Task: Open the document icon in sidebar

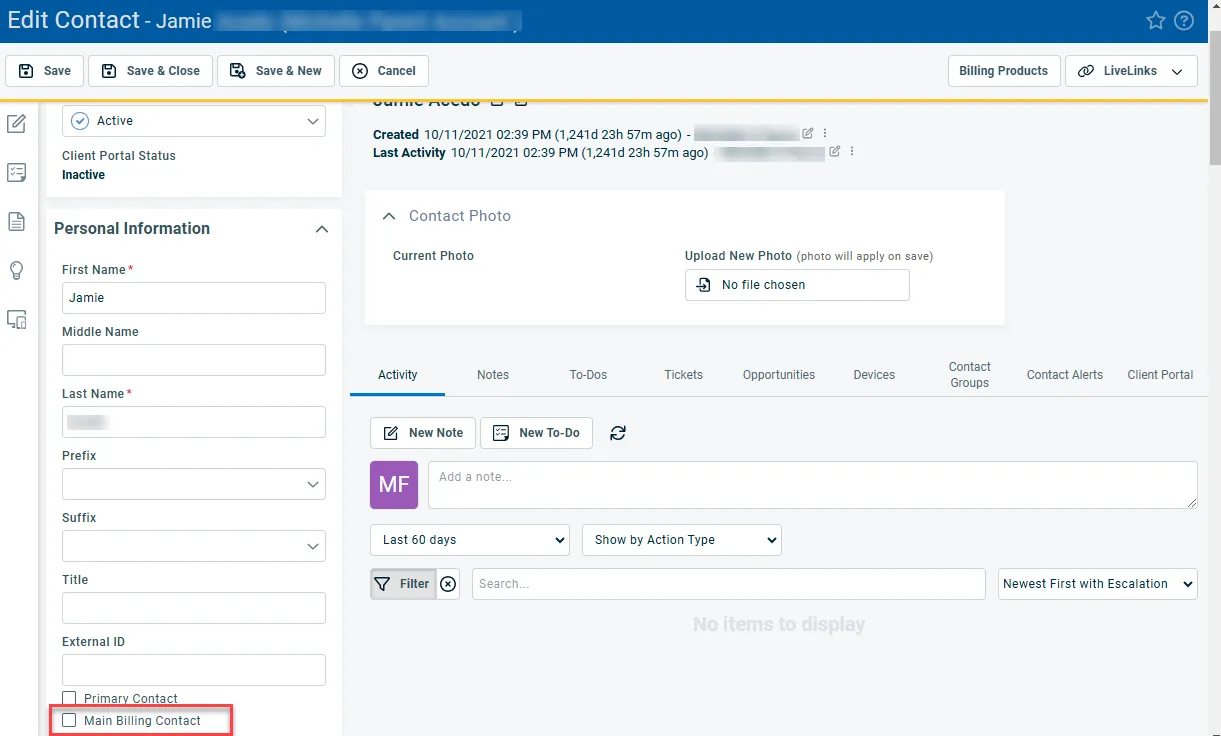Action: (x=16, y=221)
